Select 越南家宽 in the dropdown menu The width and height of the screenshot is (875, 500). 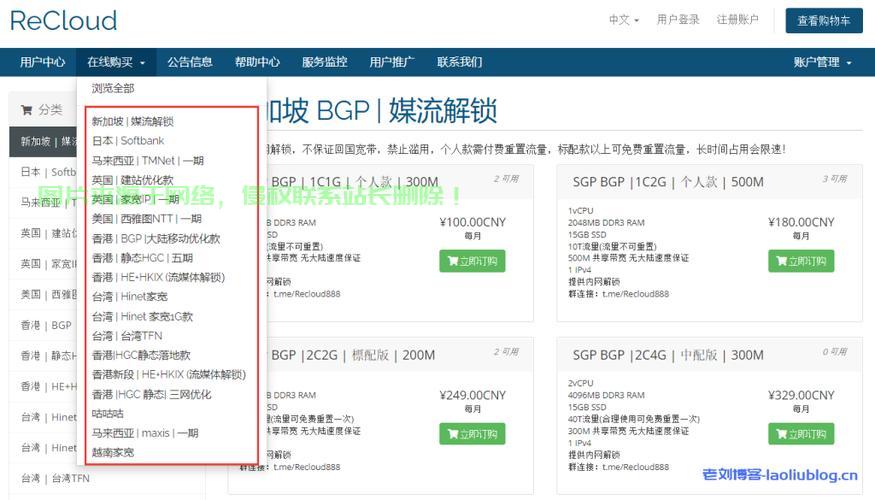point(112,453)
